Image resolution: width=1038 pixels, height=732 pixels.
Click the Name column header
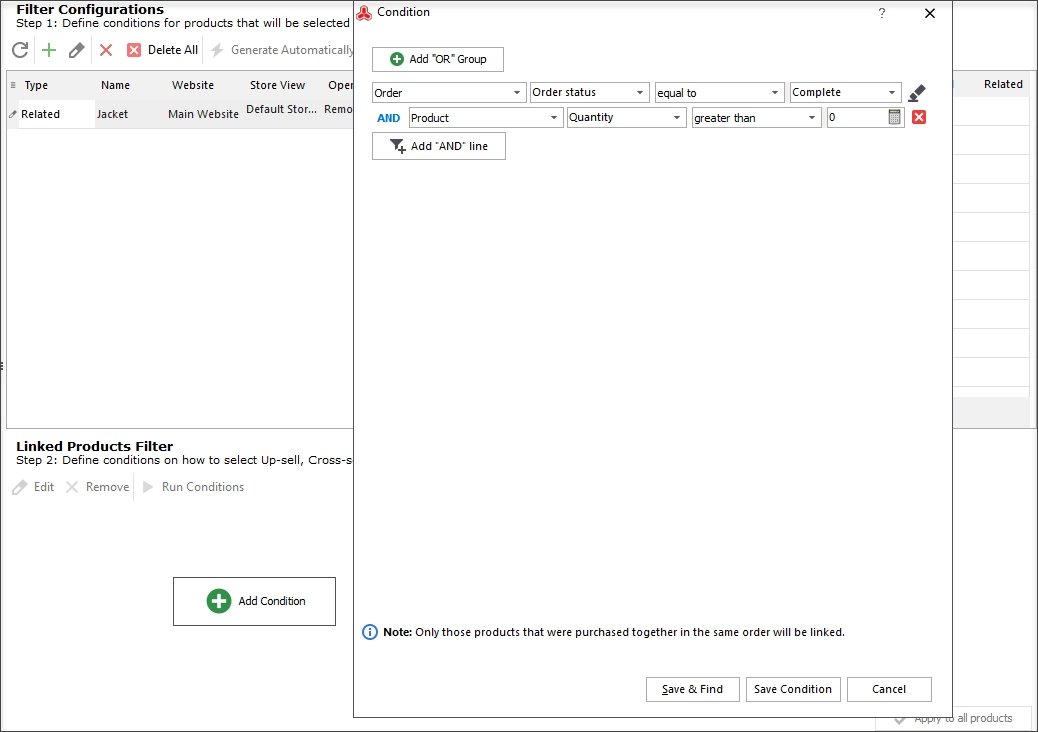[115, 85]
